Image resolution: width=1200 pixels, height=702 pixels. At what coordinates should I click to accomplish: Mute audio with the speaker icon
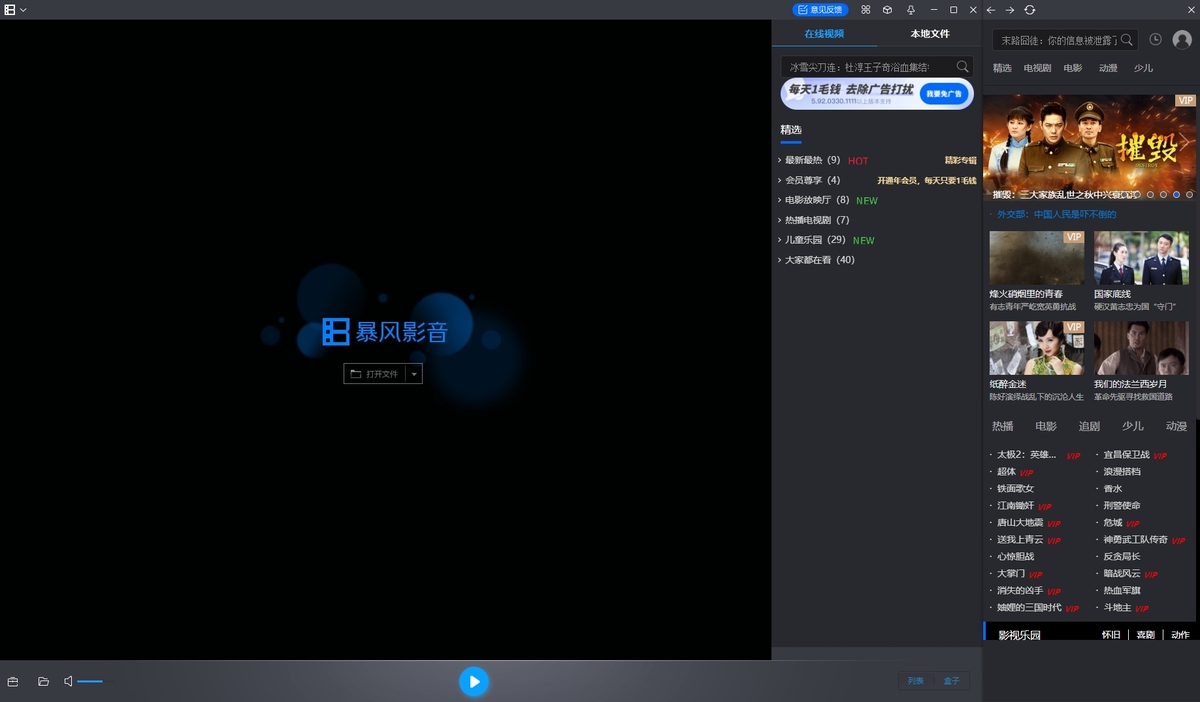[68, 681]
